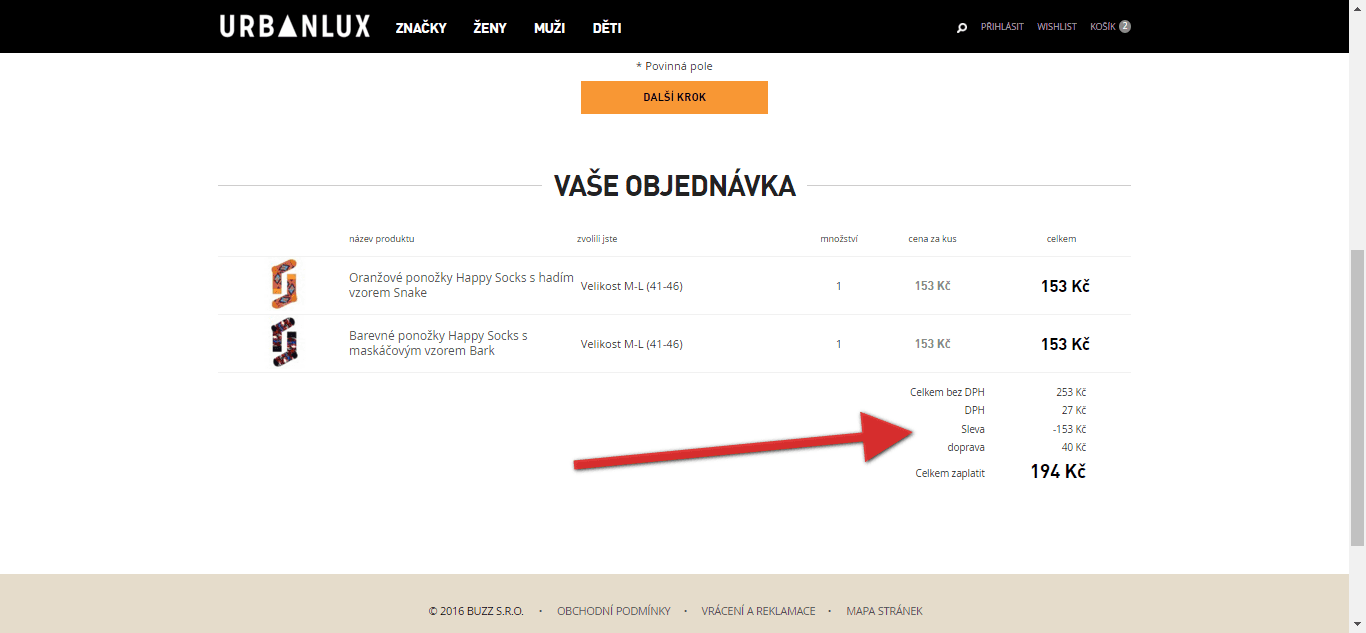1366x633 pixels.
Task: Open the VRÁCENÍ A REKLAMACE footer link
Action: pyautogui.click(x=758, y=611)
